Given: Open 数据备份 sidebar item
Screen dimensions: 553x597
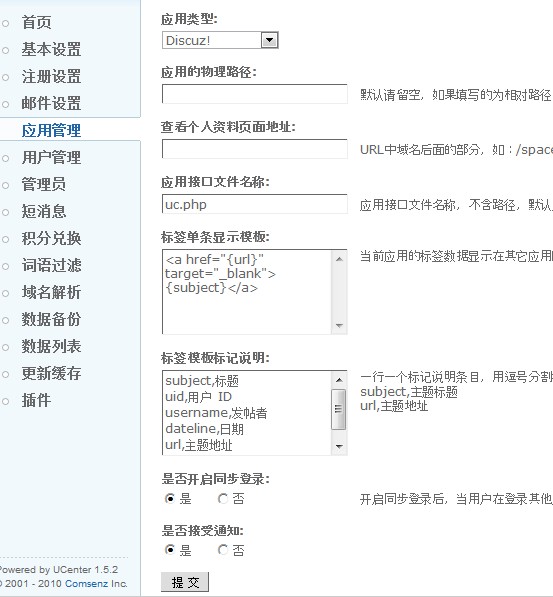Looking at the screenshot, I should 51,319.
